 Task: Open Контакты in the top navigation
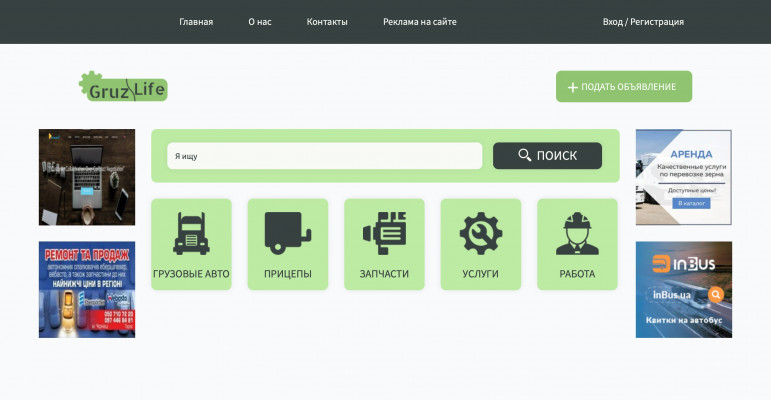point(327,22)
